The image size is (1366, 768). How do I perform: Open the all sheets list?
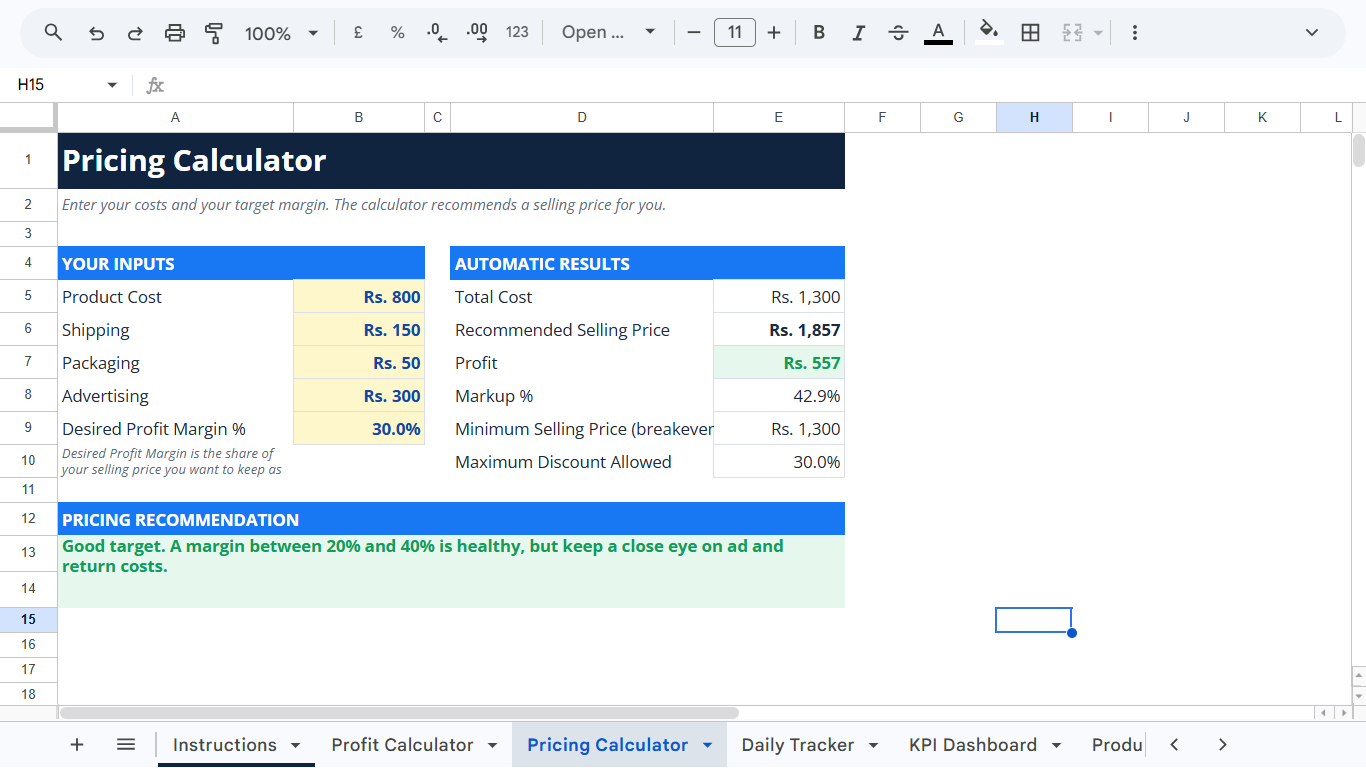[x=126, y=745]
